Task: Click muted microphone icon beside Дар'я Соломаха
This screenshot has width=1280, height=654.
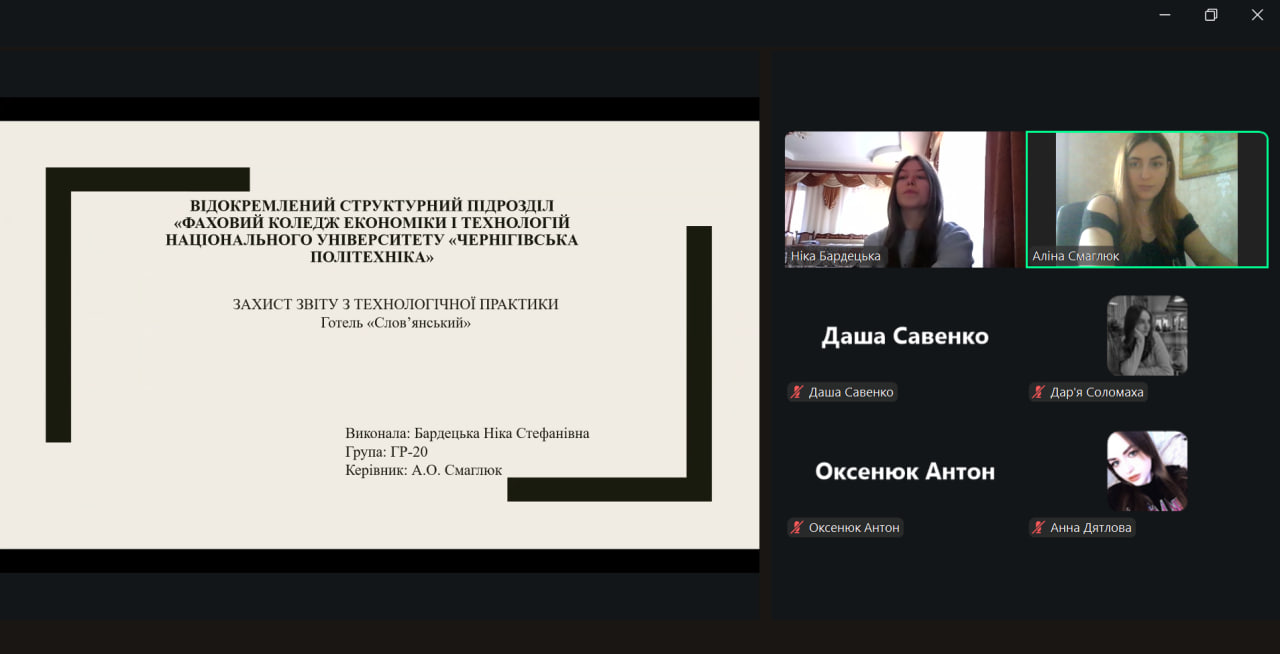Action: coord(1039,392)
